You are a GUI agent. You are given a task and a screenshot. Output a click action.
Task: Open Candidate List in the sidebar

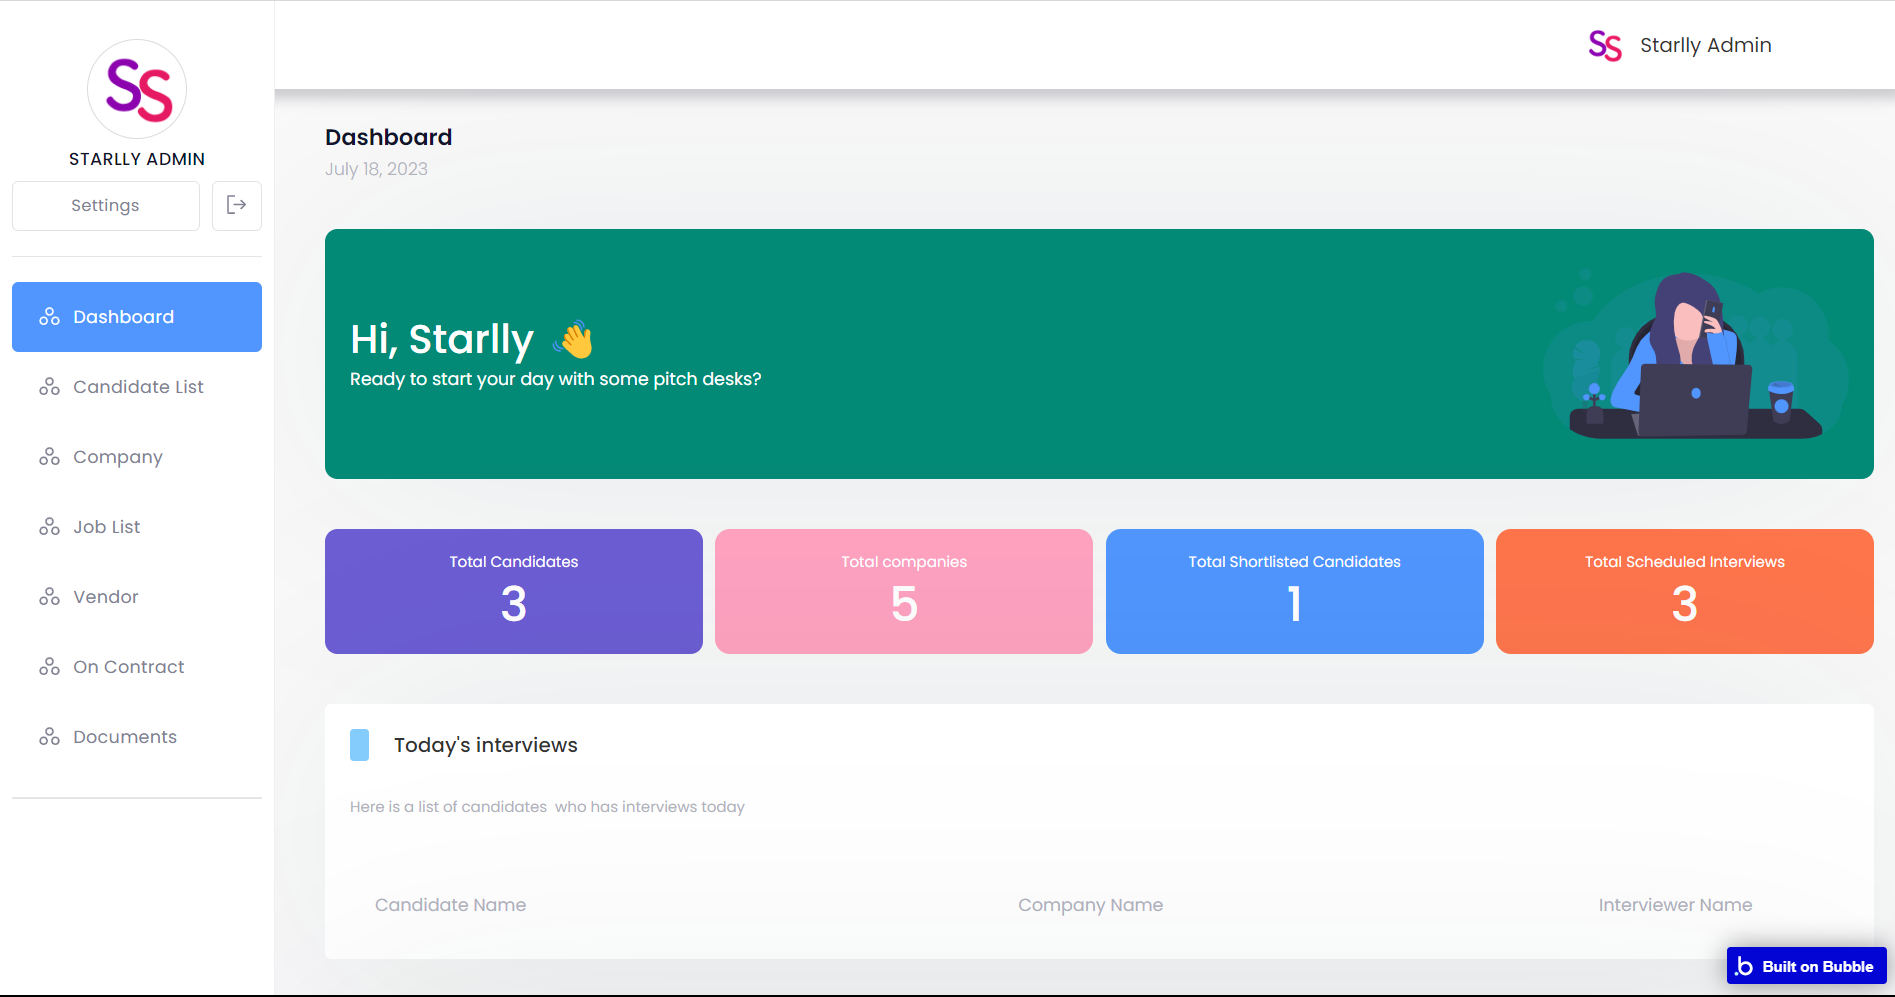(137, 387)
